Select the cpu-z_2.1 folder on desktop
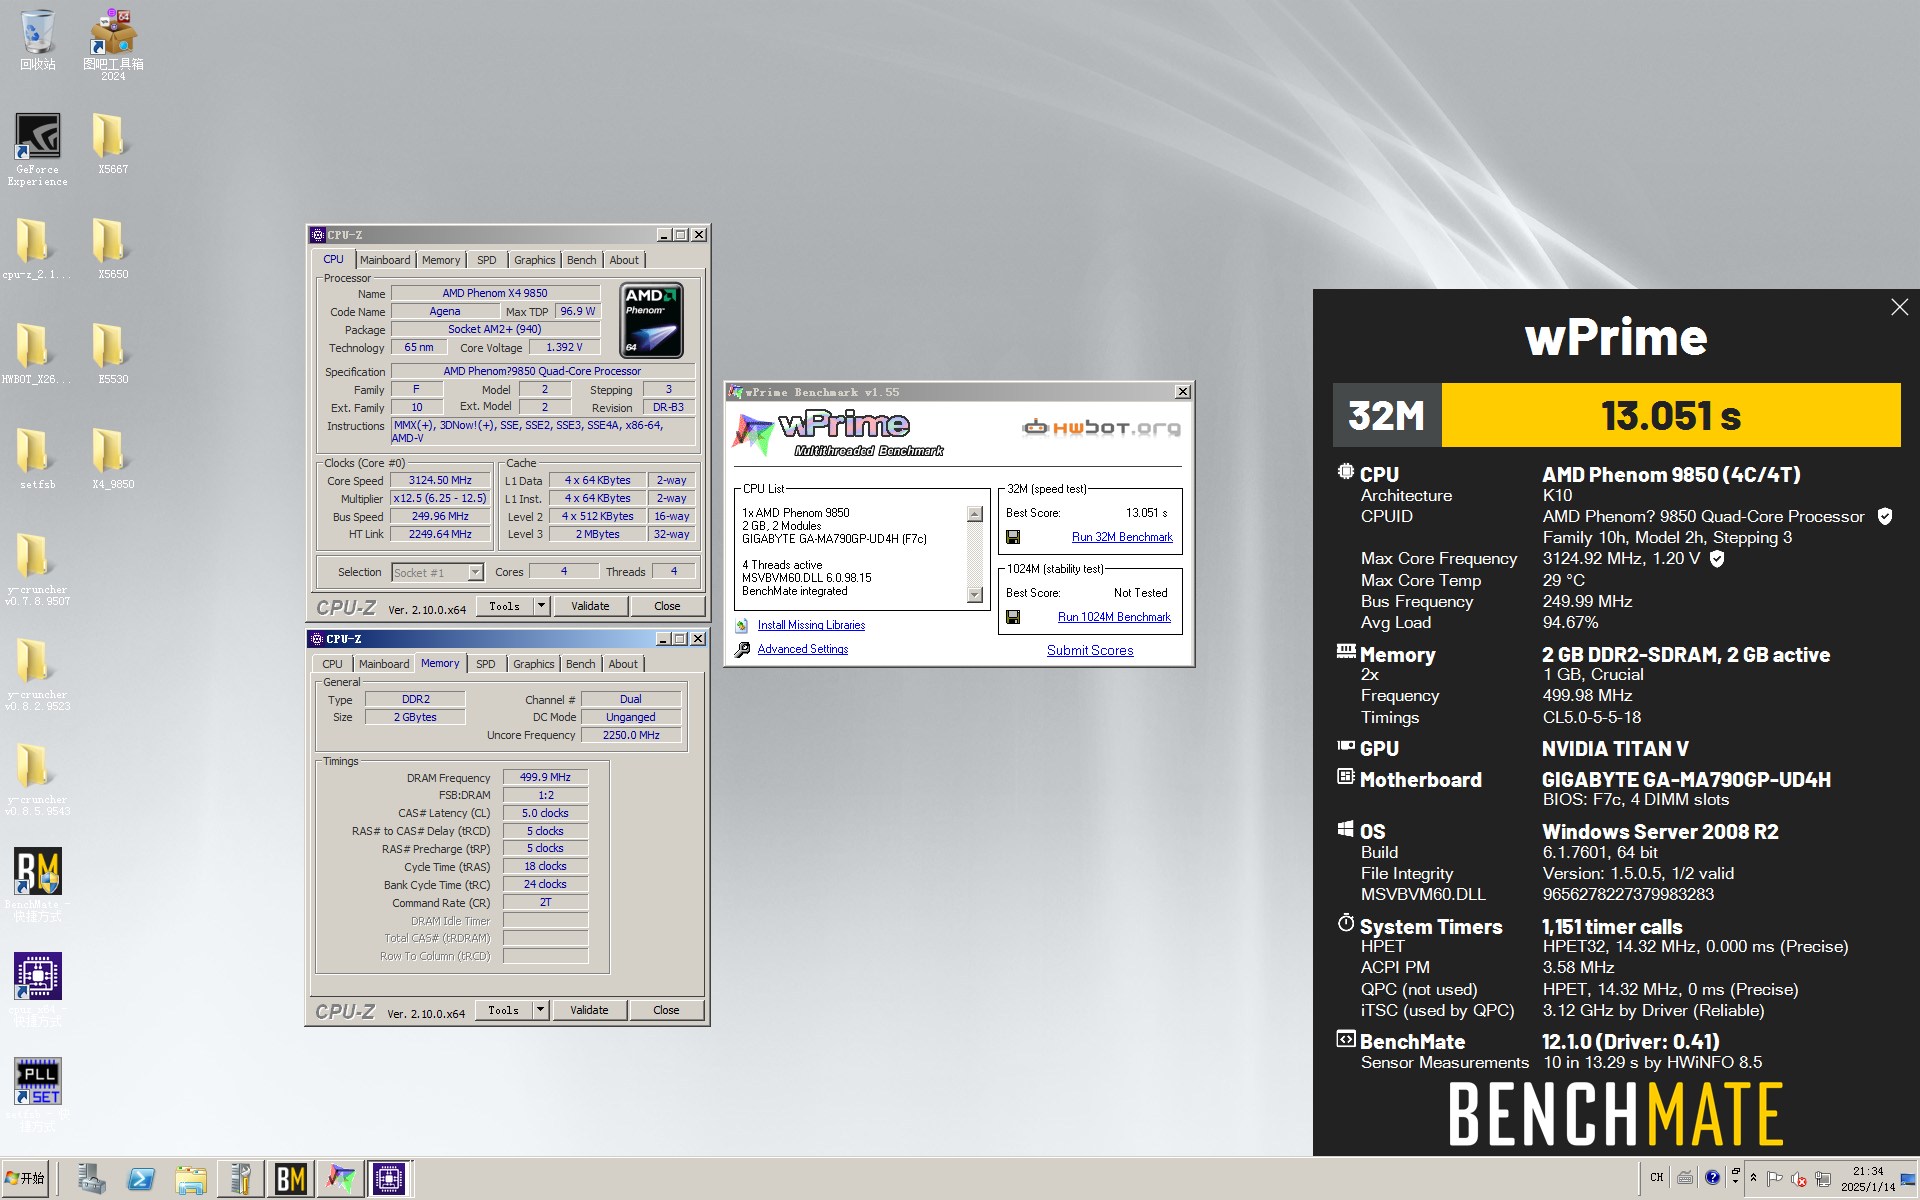 [37, 248]
